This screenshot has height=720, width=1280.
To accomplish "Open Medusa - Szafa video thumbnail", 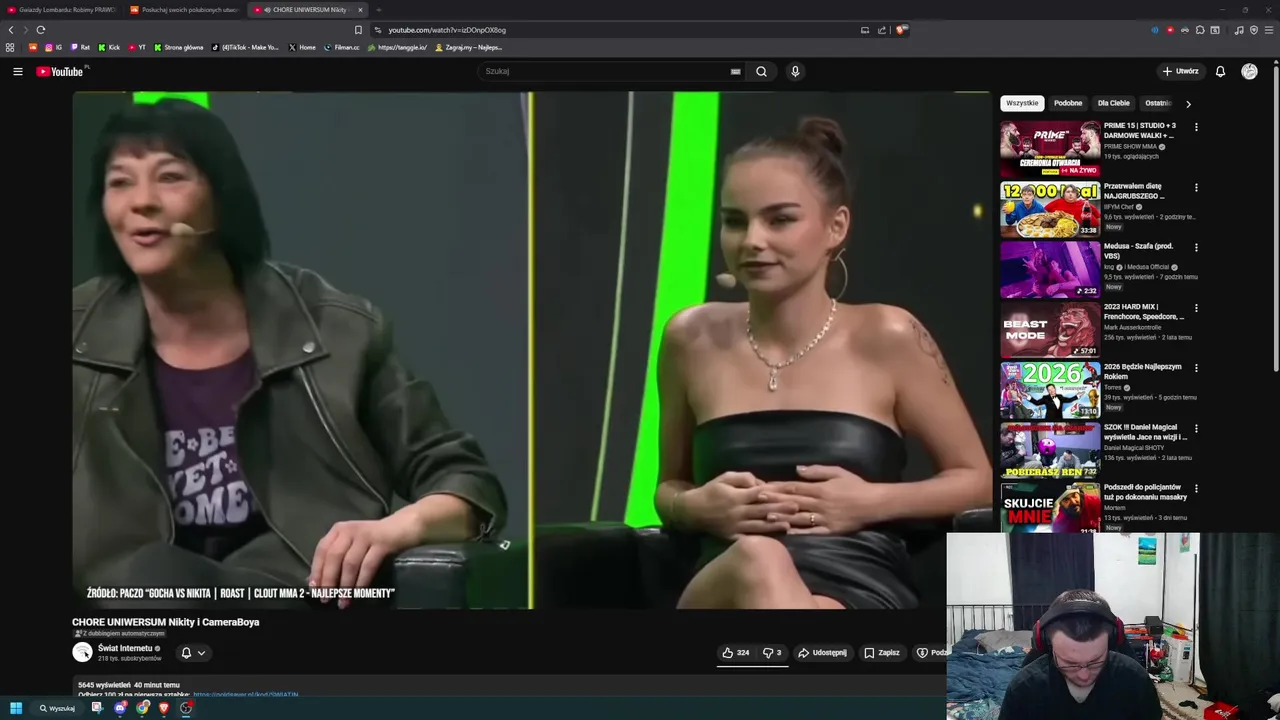I will point(1050,269).
